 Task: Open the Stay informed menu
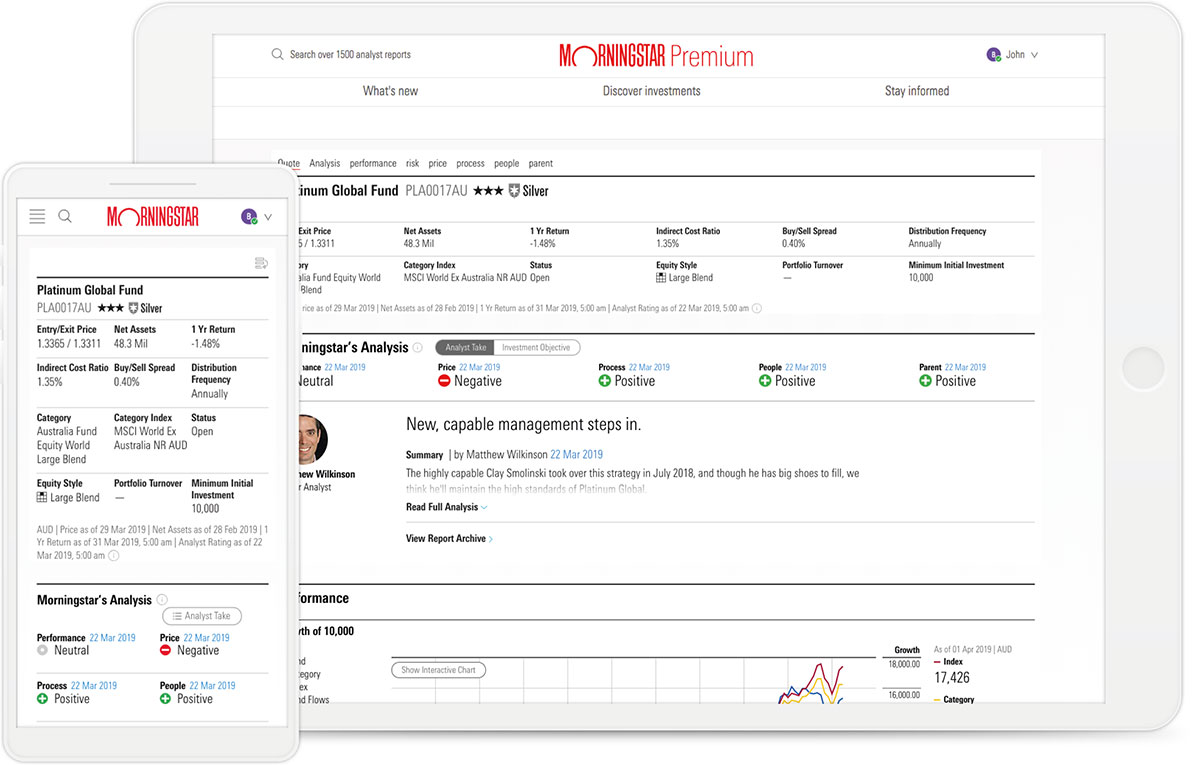click(917, 91)
